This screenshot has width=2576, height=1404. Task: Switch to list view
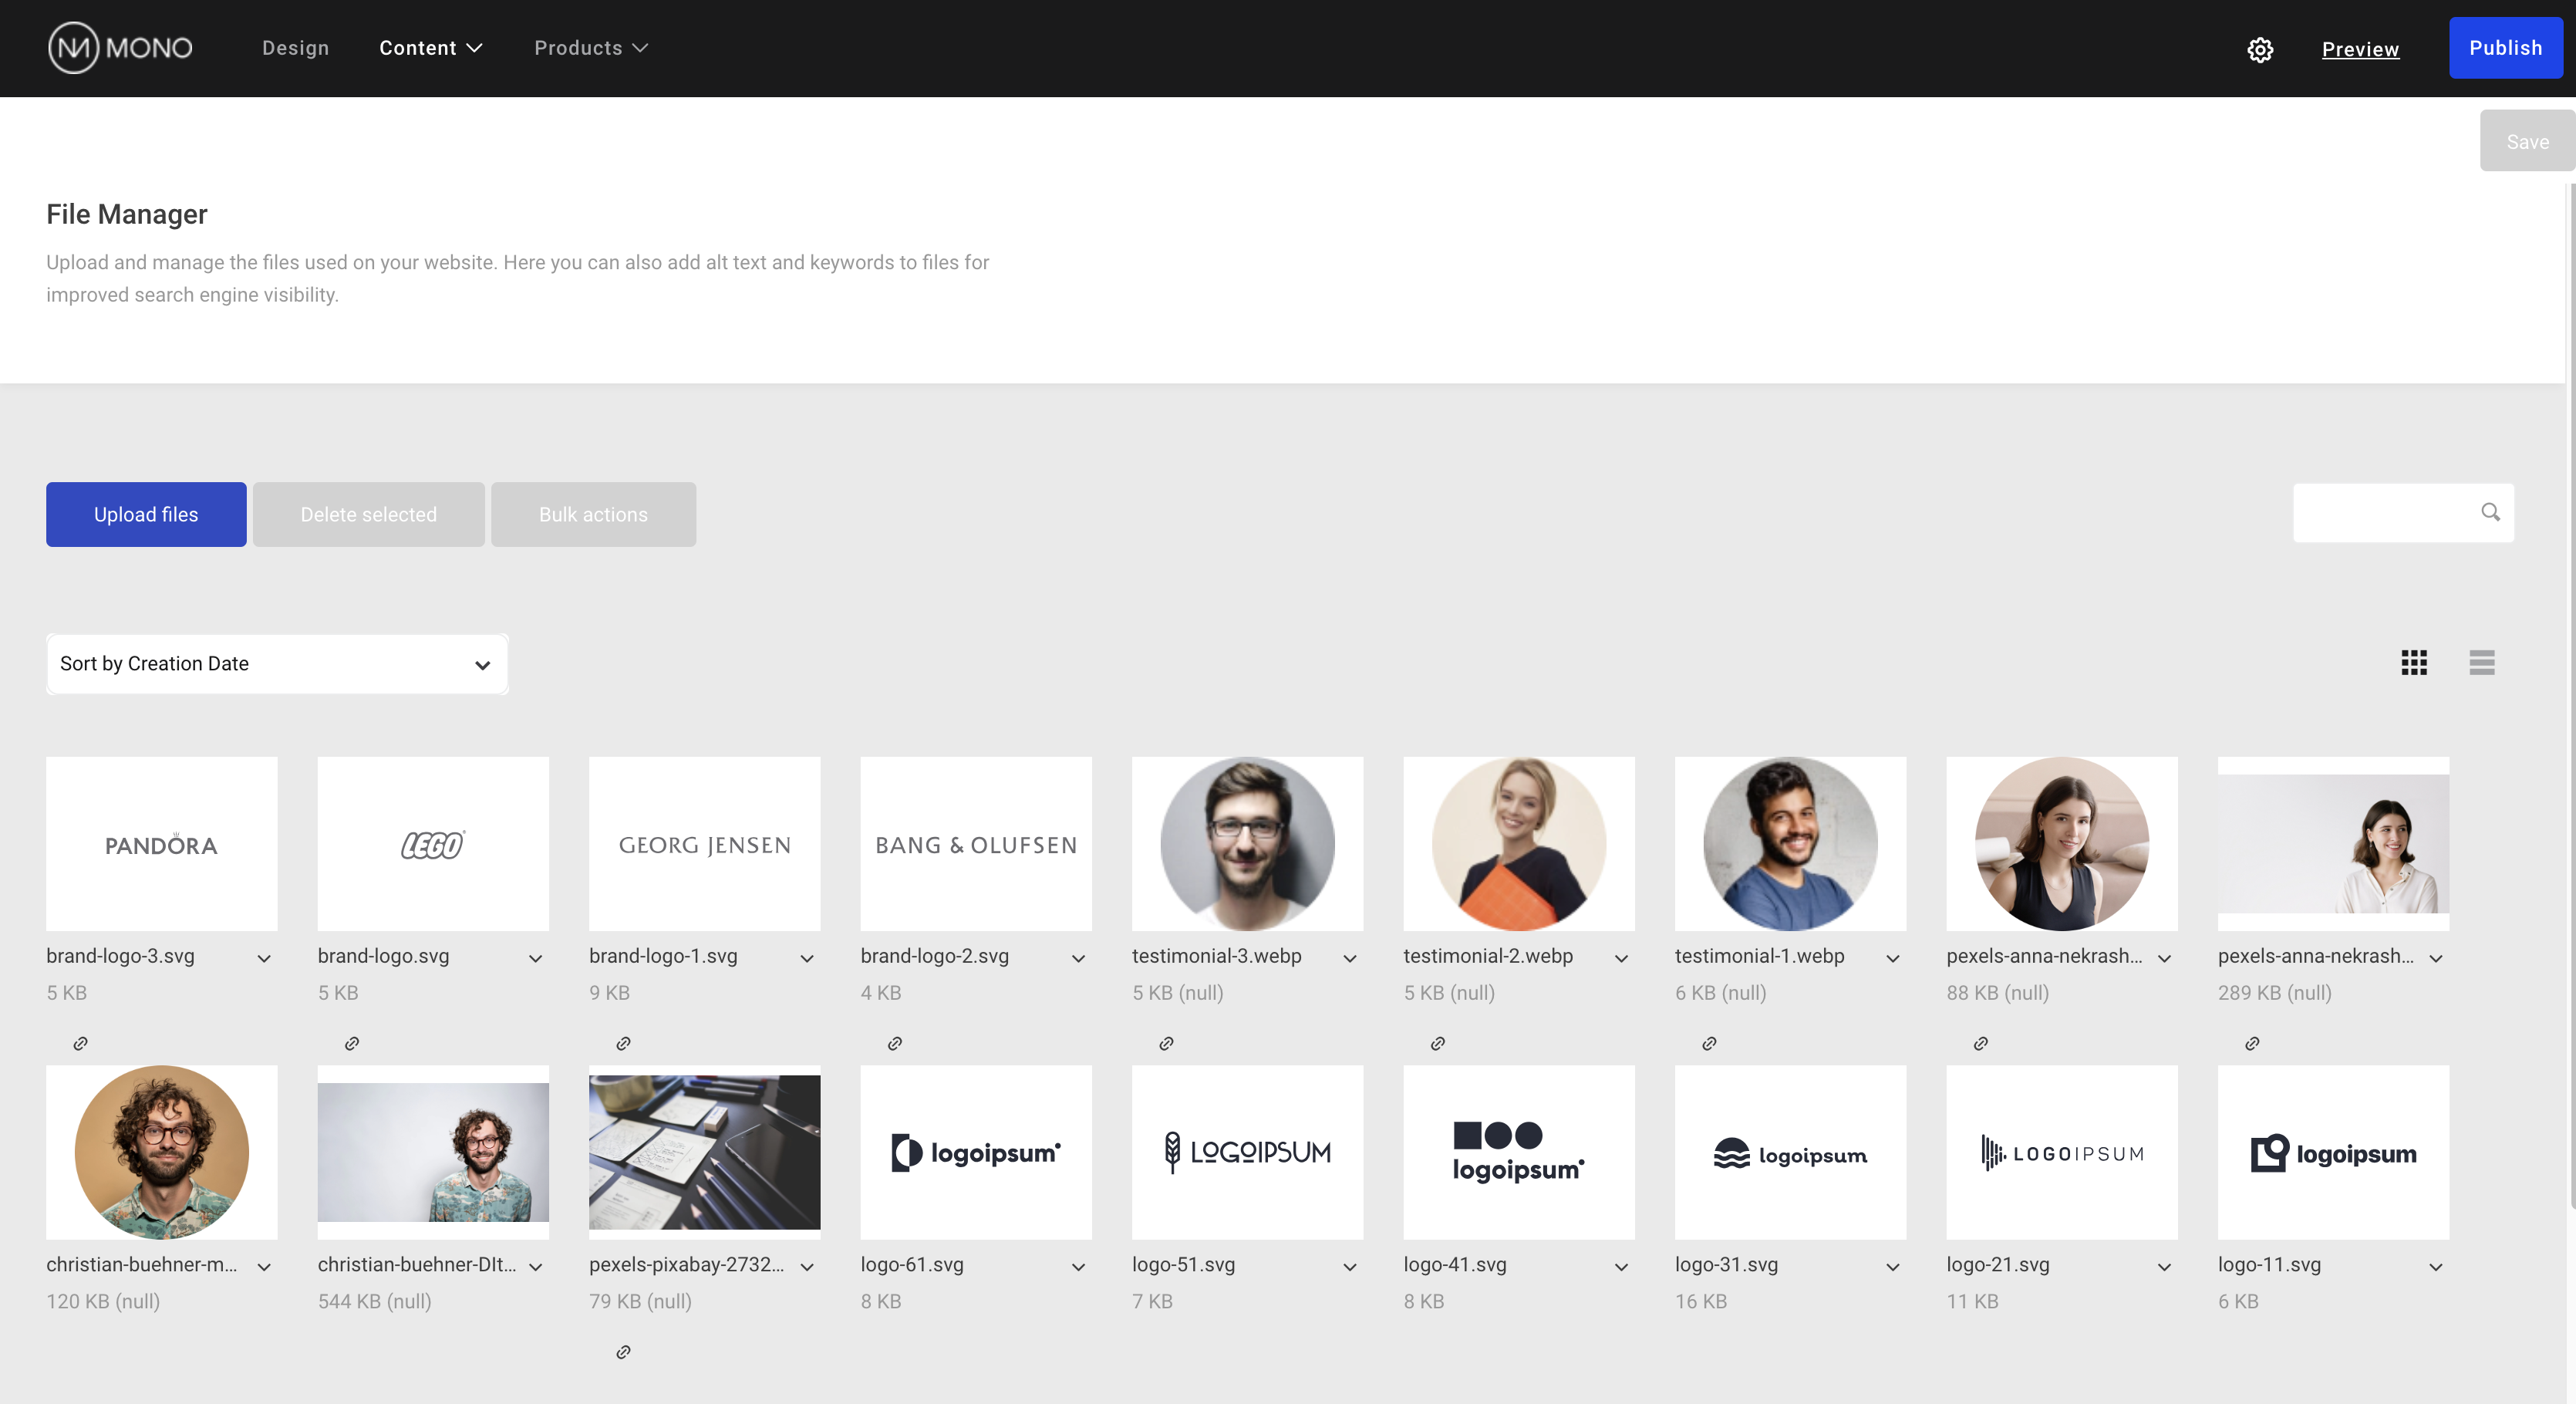click(x=2482, y=662)
